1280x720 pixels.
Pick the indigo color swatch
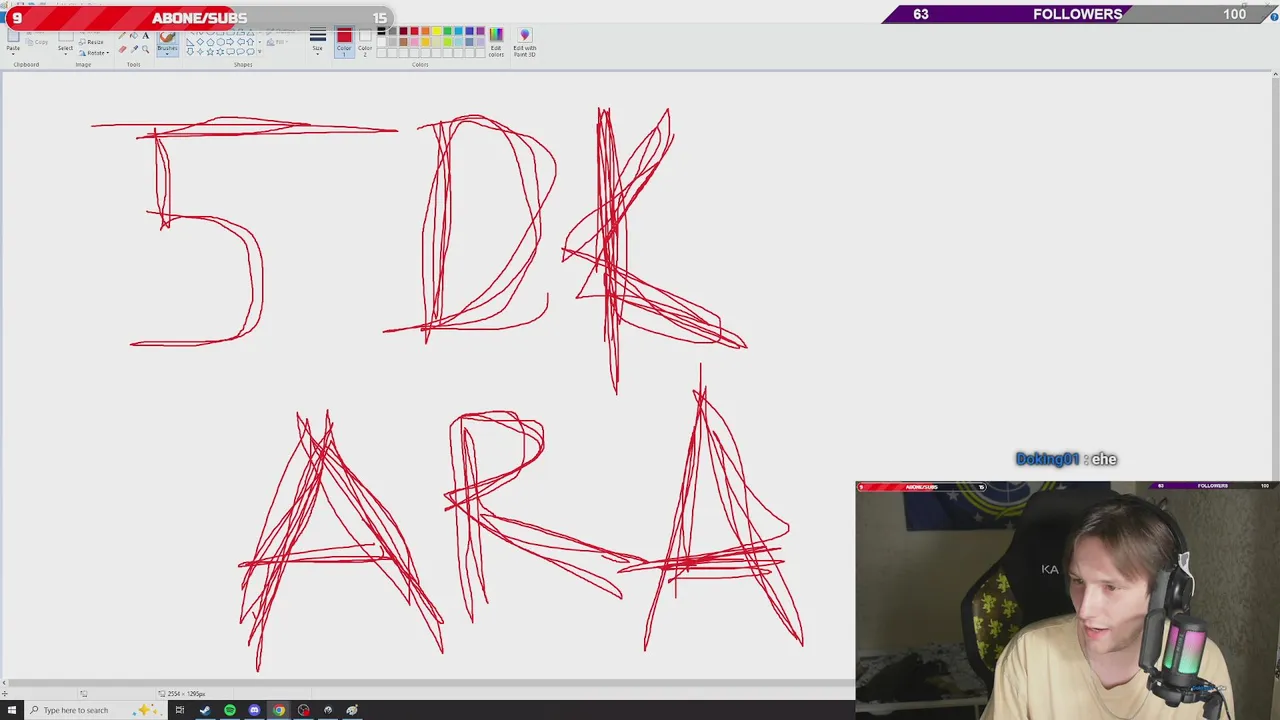[x=469, y=31]
